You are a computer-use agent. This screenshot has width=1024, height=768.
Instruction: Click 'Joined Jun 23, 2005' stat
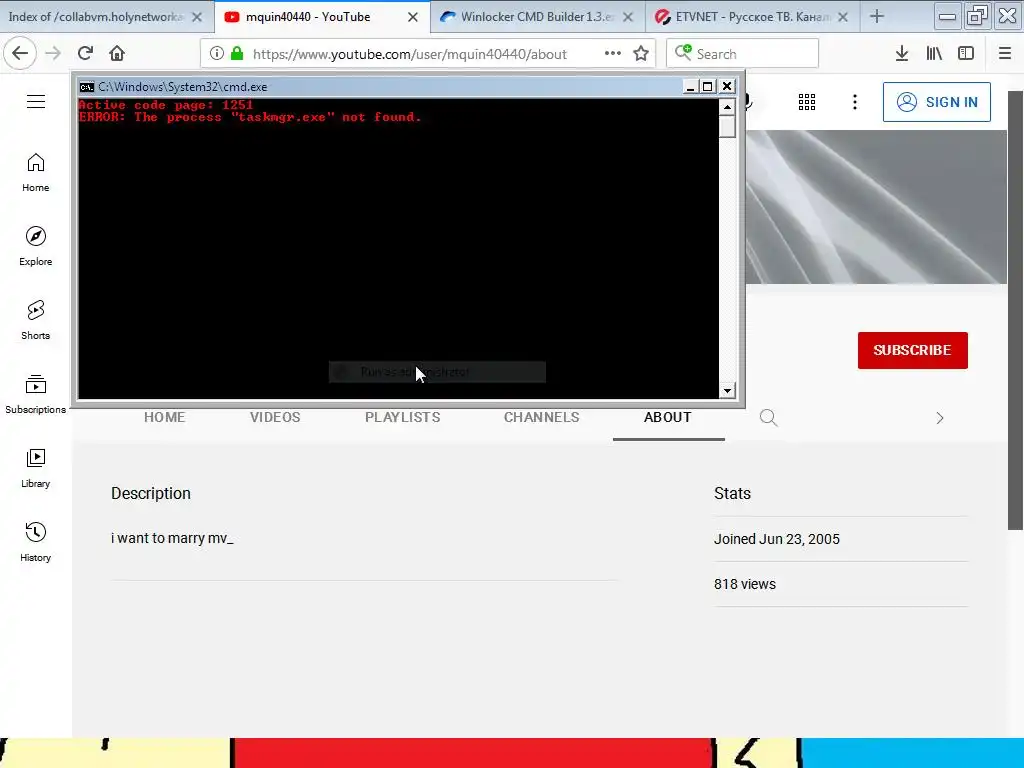coord(776,539)
